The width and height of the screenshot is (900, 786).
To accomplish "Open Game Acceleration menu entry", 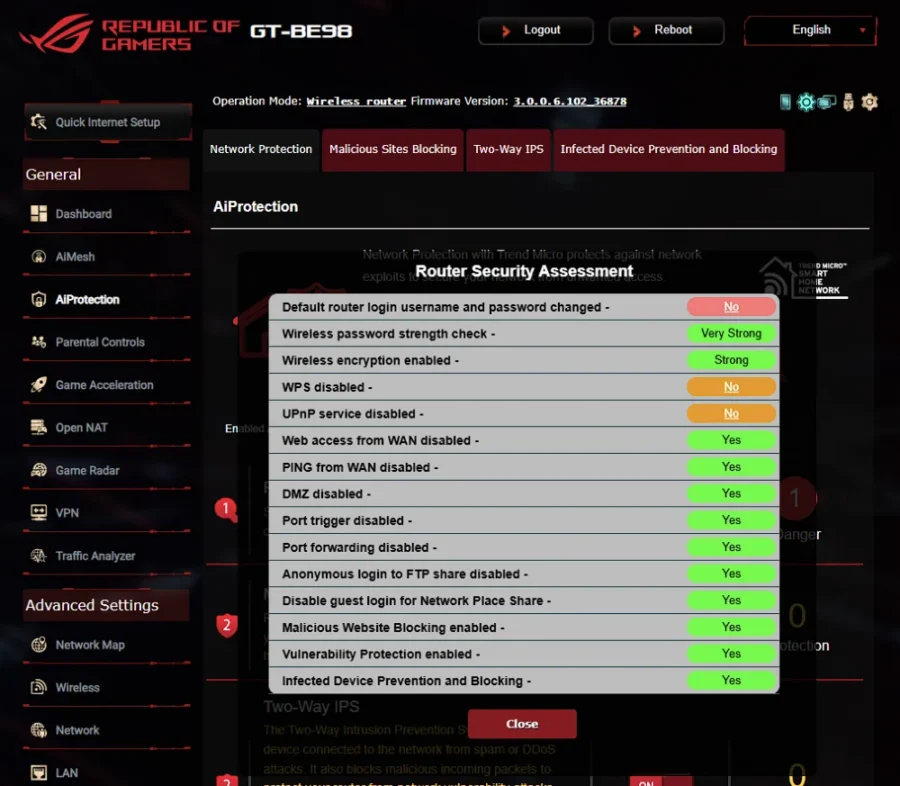I will click(x=107, y=385).
